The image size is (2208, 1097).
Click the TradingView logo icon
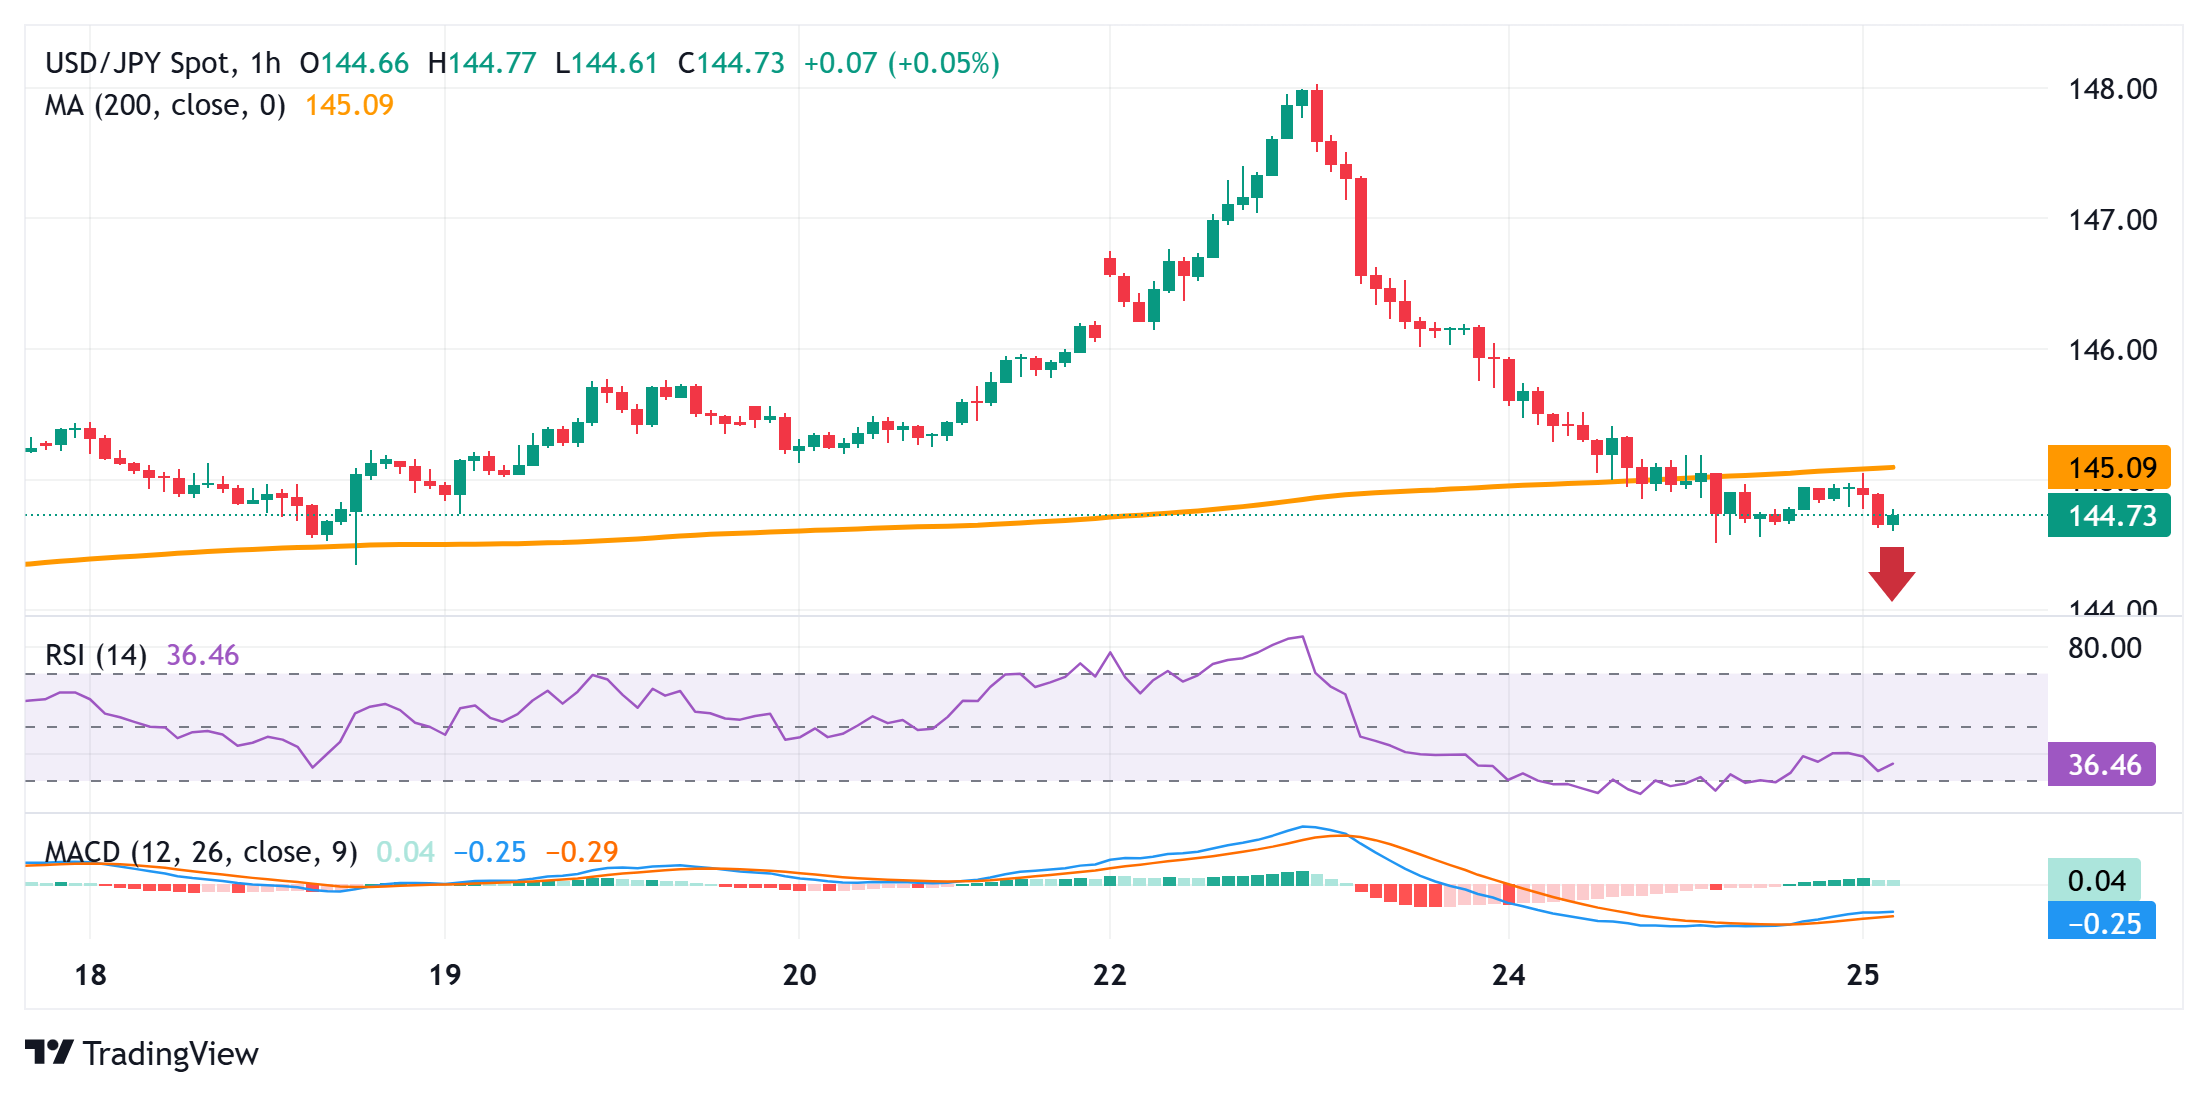tap(49, 1052)
